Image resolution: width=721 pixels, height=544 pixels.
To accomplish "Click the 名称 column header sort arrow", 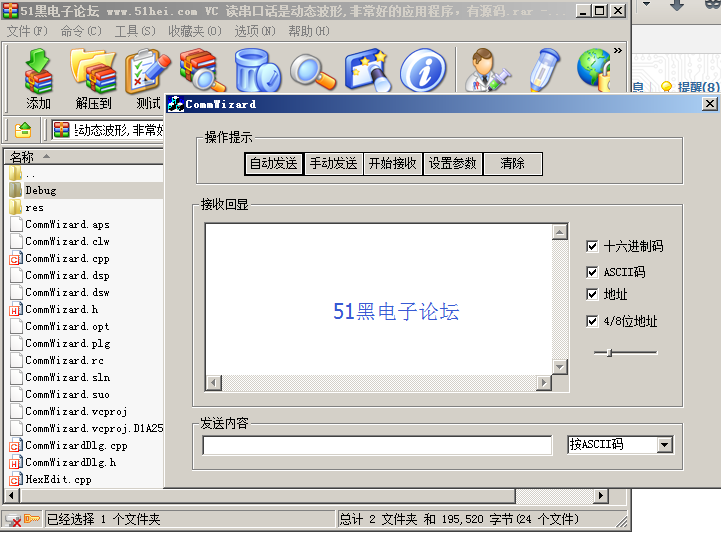I will pyautogui.click(x=46, y=157).
